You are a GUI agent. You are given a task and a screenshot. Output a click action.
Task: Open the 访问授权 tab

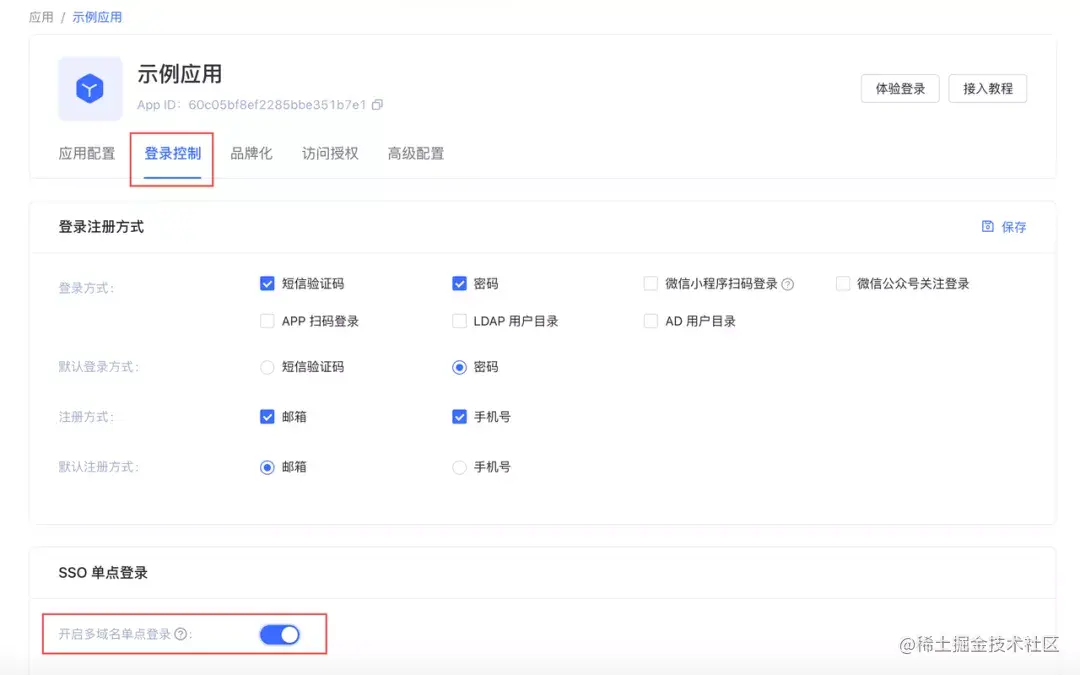coord(330,154)
